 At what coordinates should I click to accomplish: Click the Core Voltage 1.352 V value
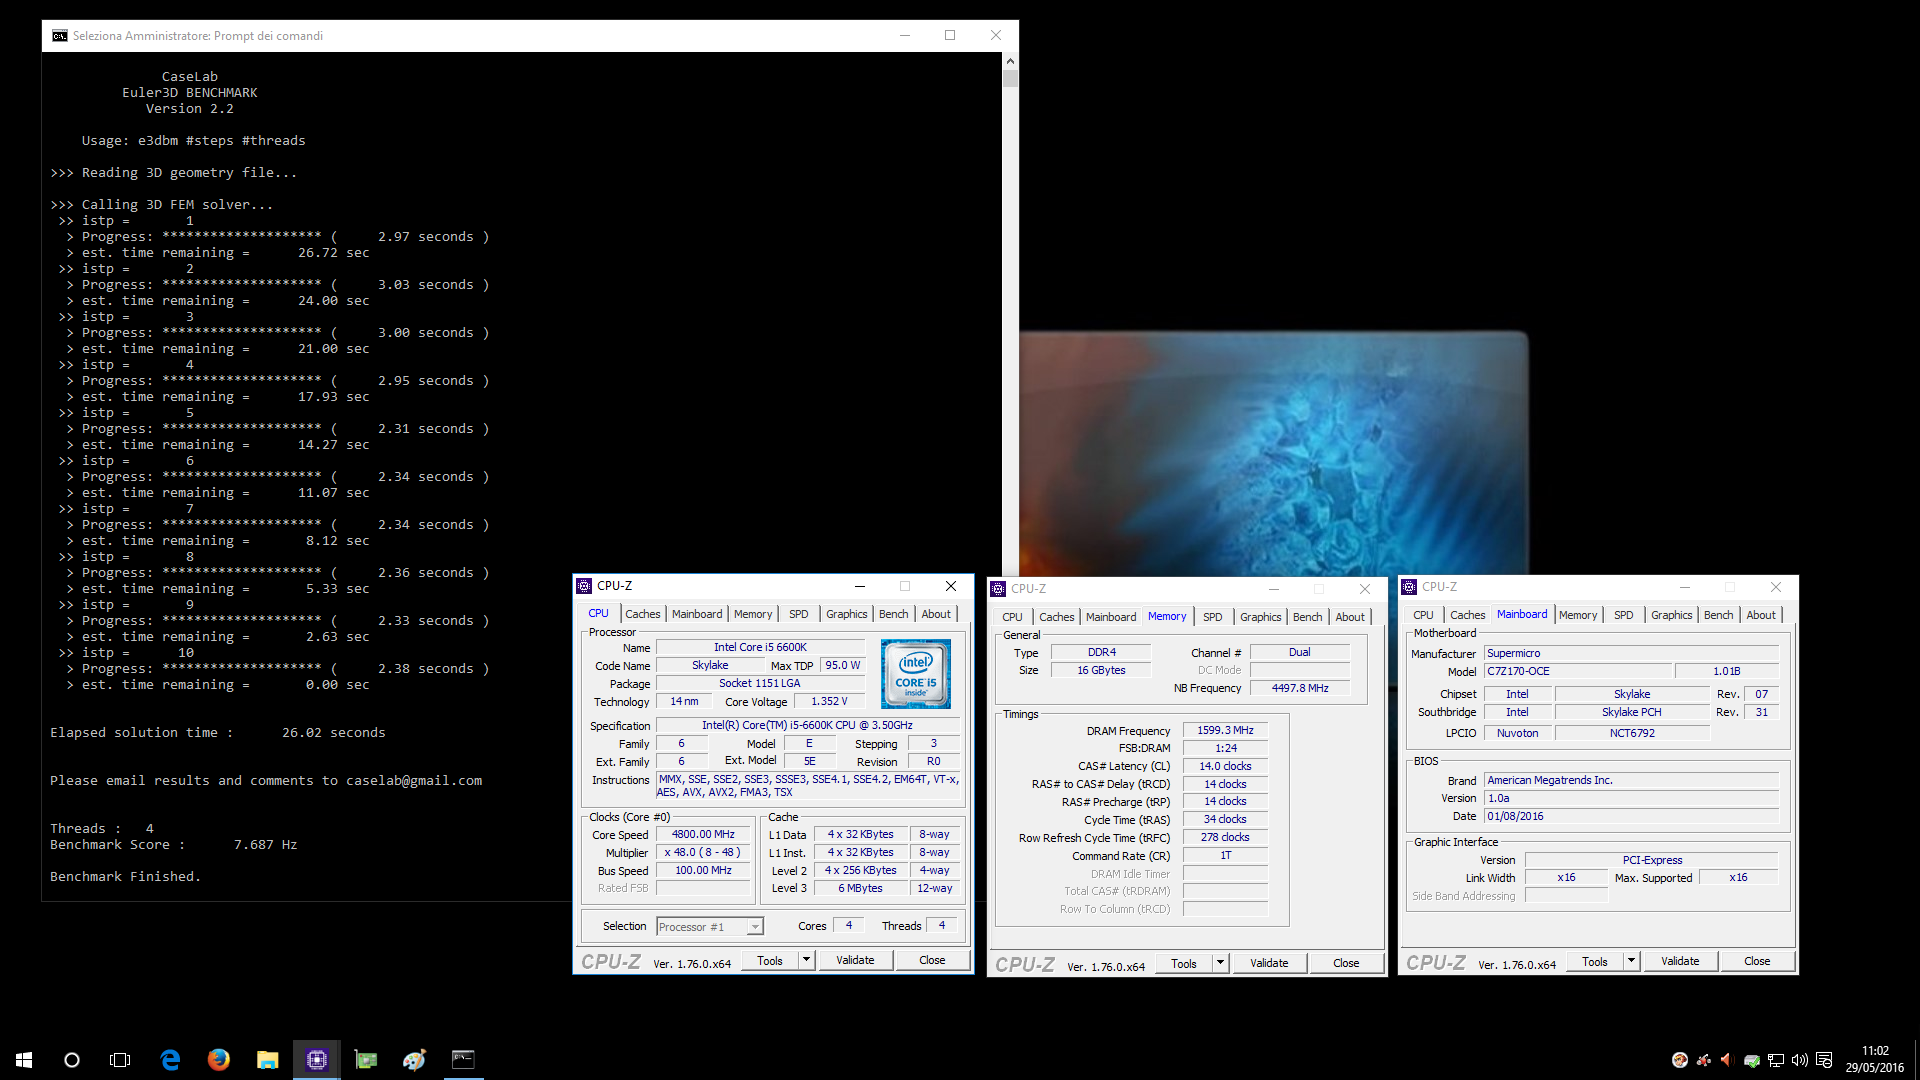click(829, 701)
